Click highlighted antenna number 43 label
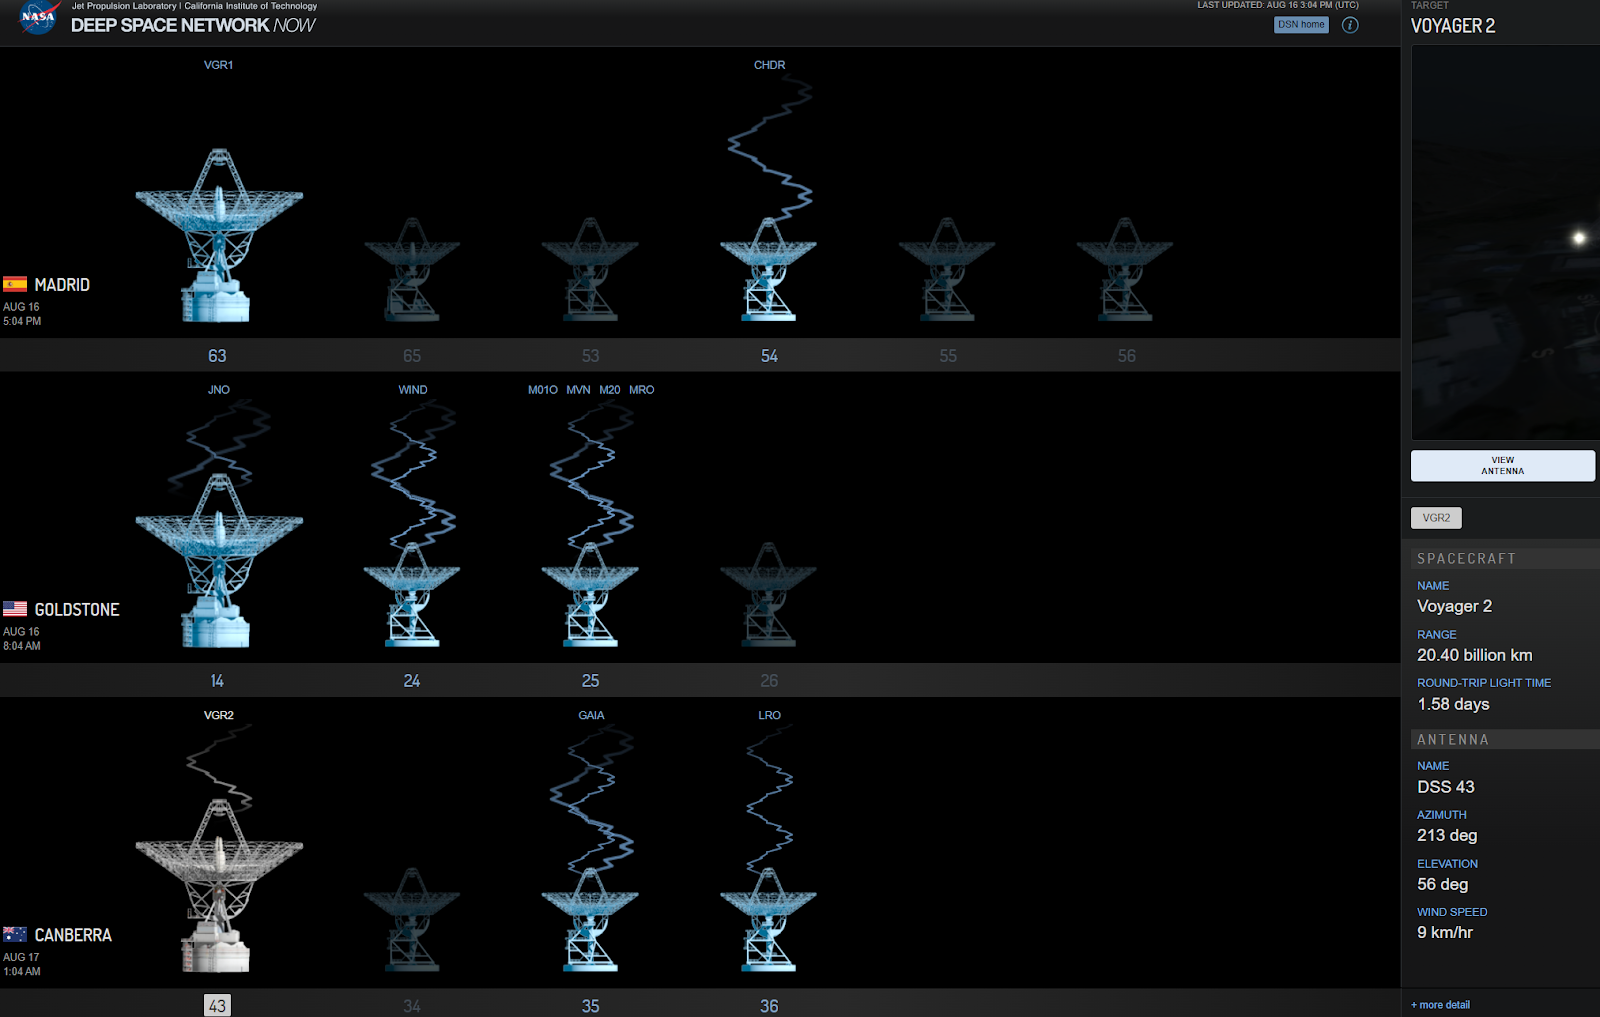Screen dimensions: 1600x1017 (217, 1005)
